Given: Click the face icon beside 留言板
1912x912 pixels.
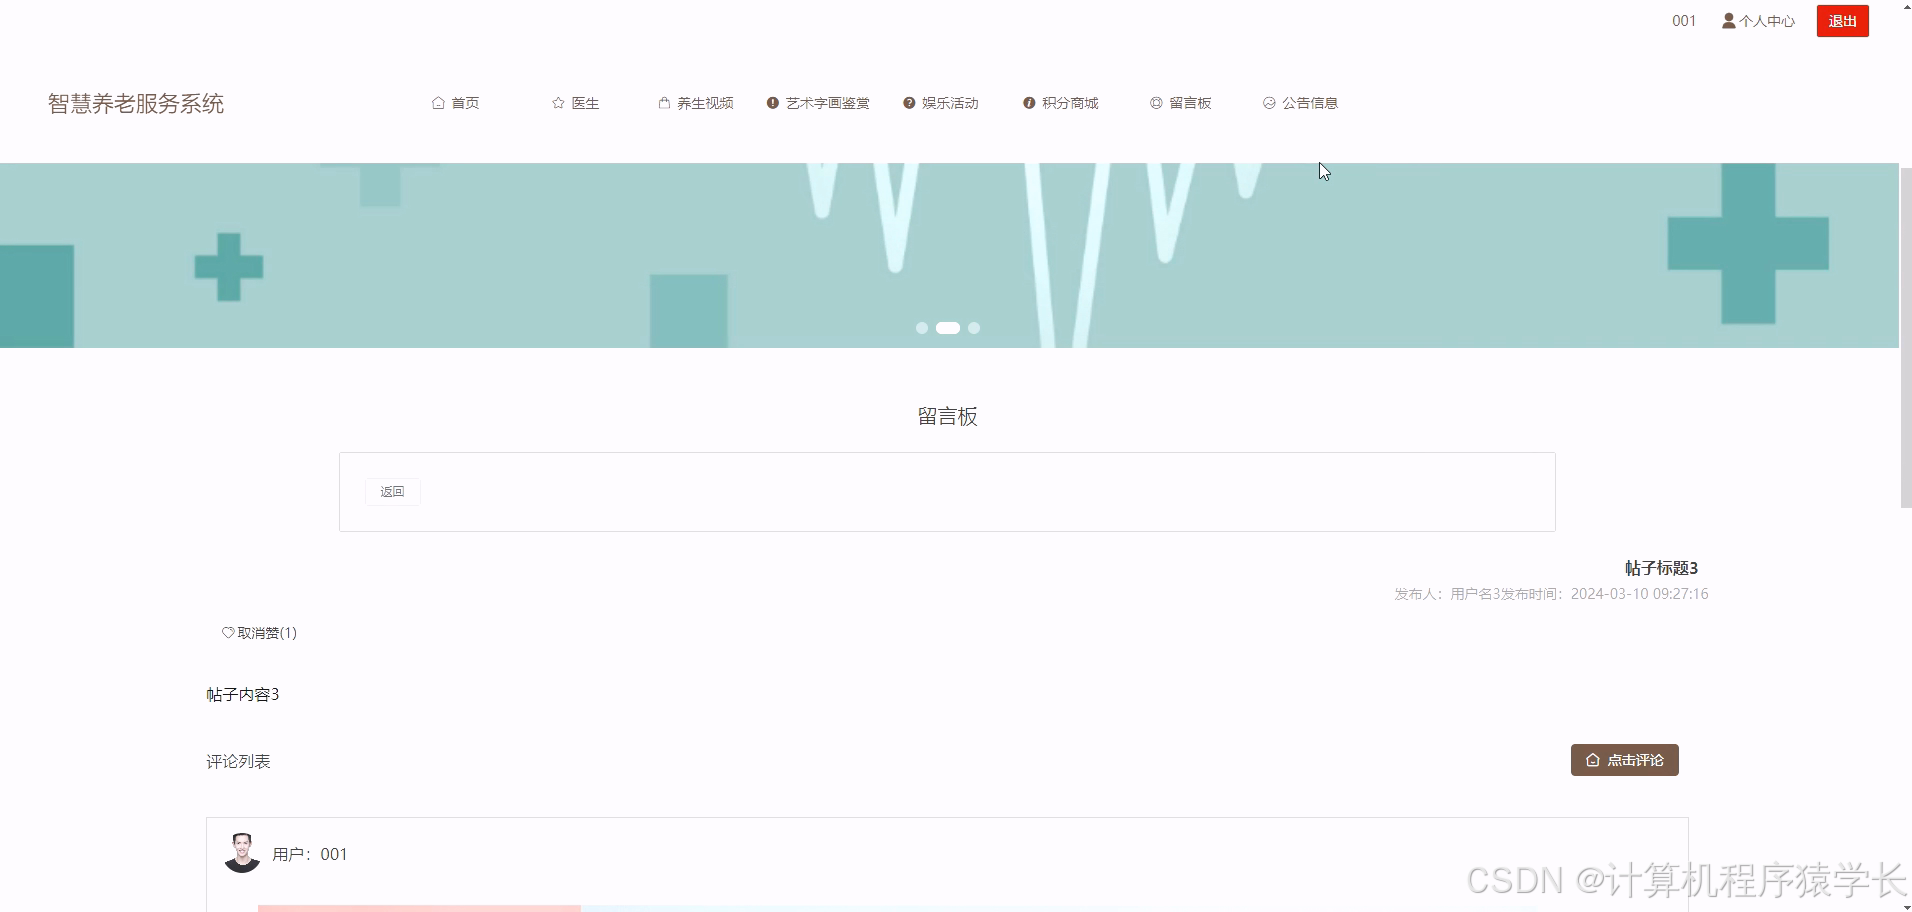Looking at the screenshot, I should click(1154, 102).
